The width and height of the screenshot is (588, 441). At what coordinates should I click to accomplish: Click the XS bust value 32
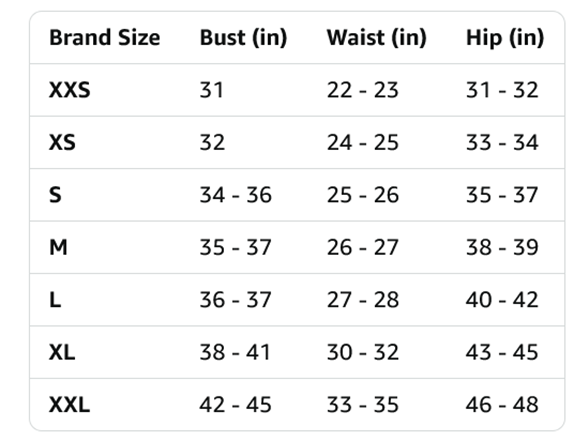click(x=212, y=142)
